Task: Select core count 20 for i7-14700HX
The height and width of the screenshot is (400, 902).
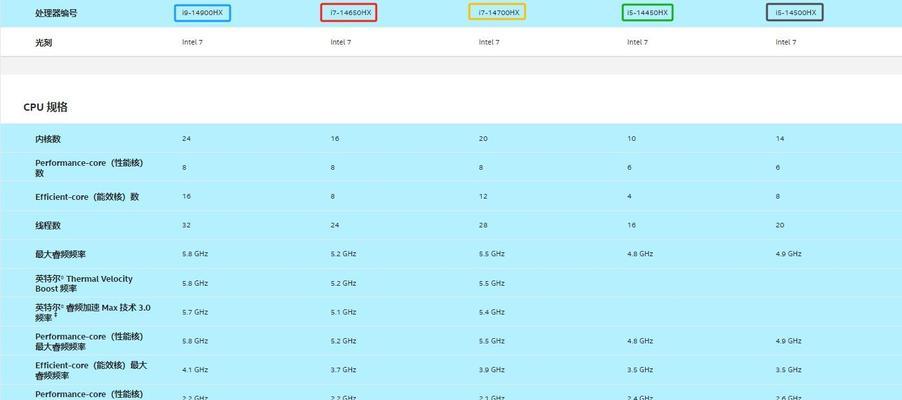Action: point(483,139)
